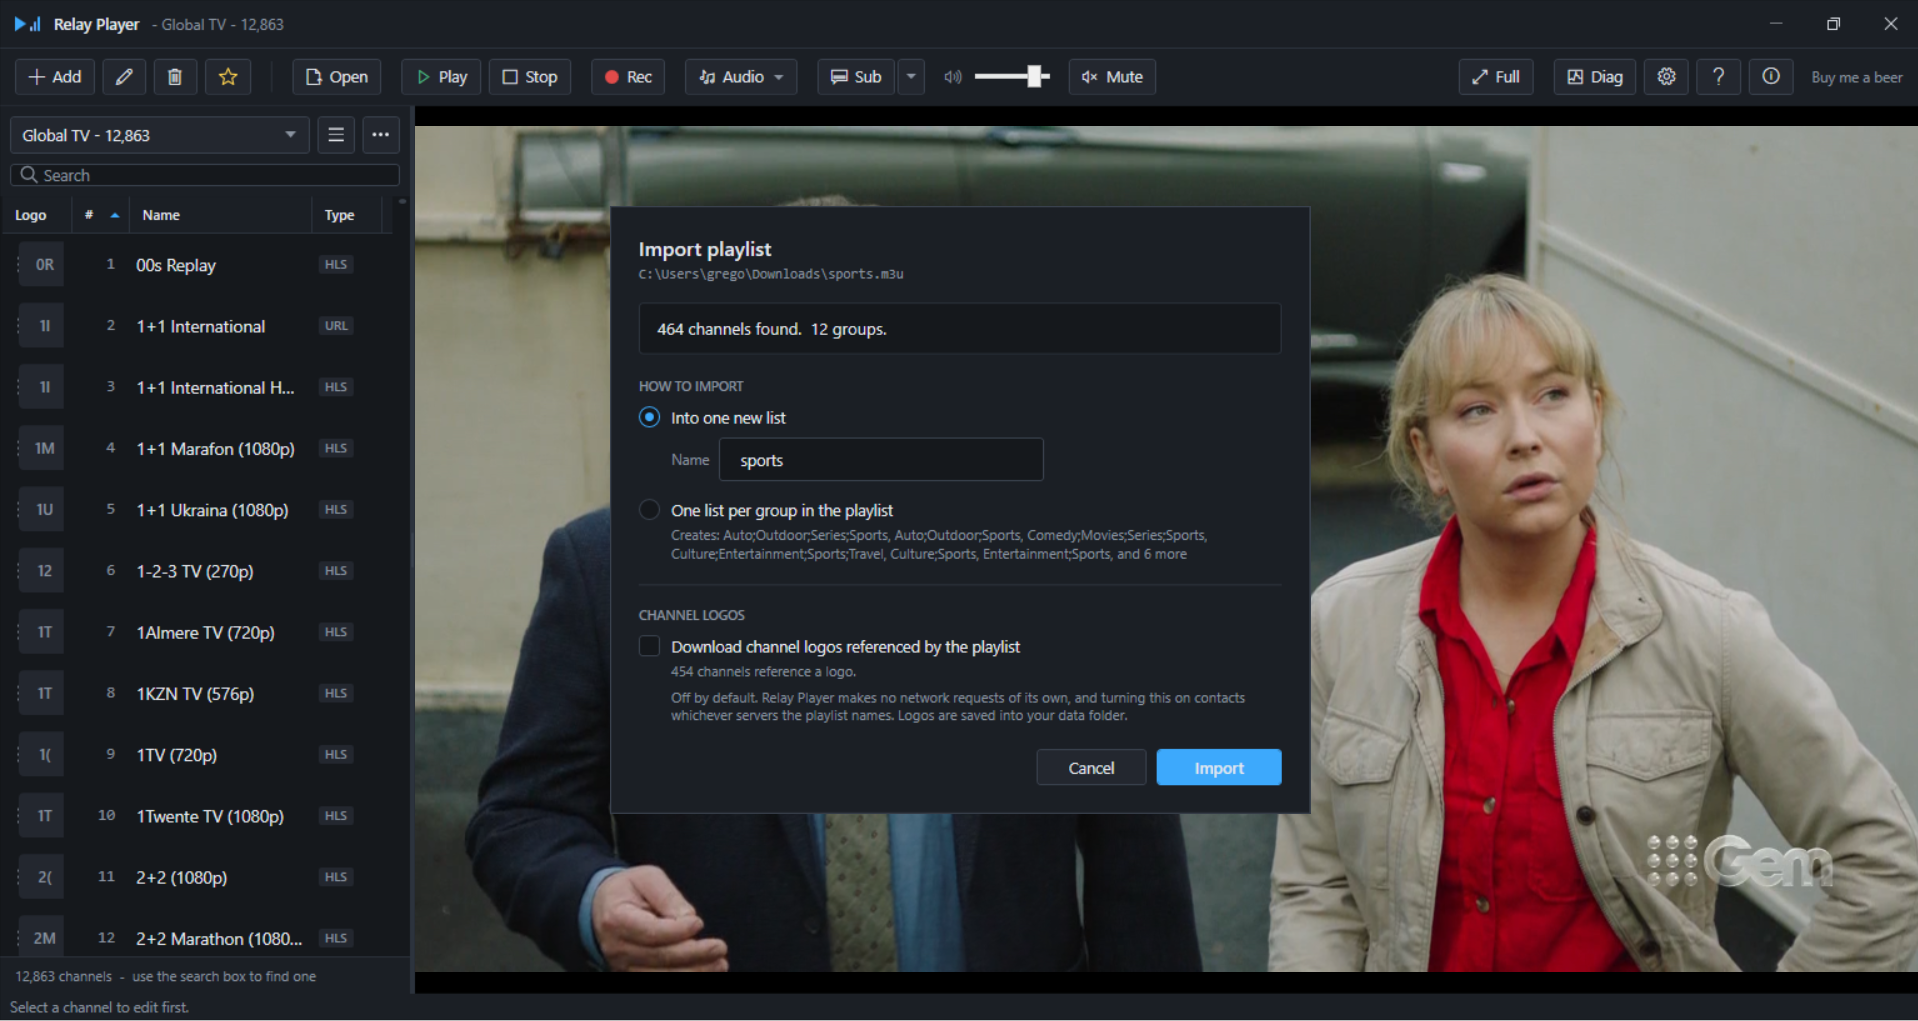
Task: Open a file with Open button
Action: click(337, 77)
